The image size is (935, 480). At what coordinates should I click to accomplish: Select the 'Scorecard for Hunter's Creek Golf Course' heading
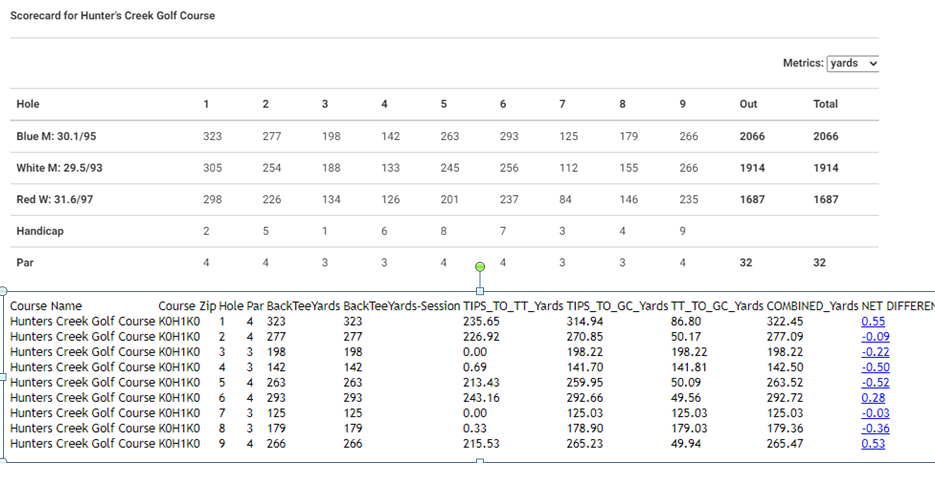coord(113,16)
